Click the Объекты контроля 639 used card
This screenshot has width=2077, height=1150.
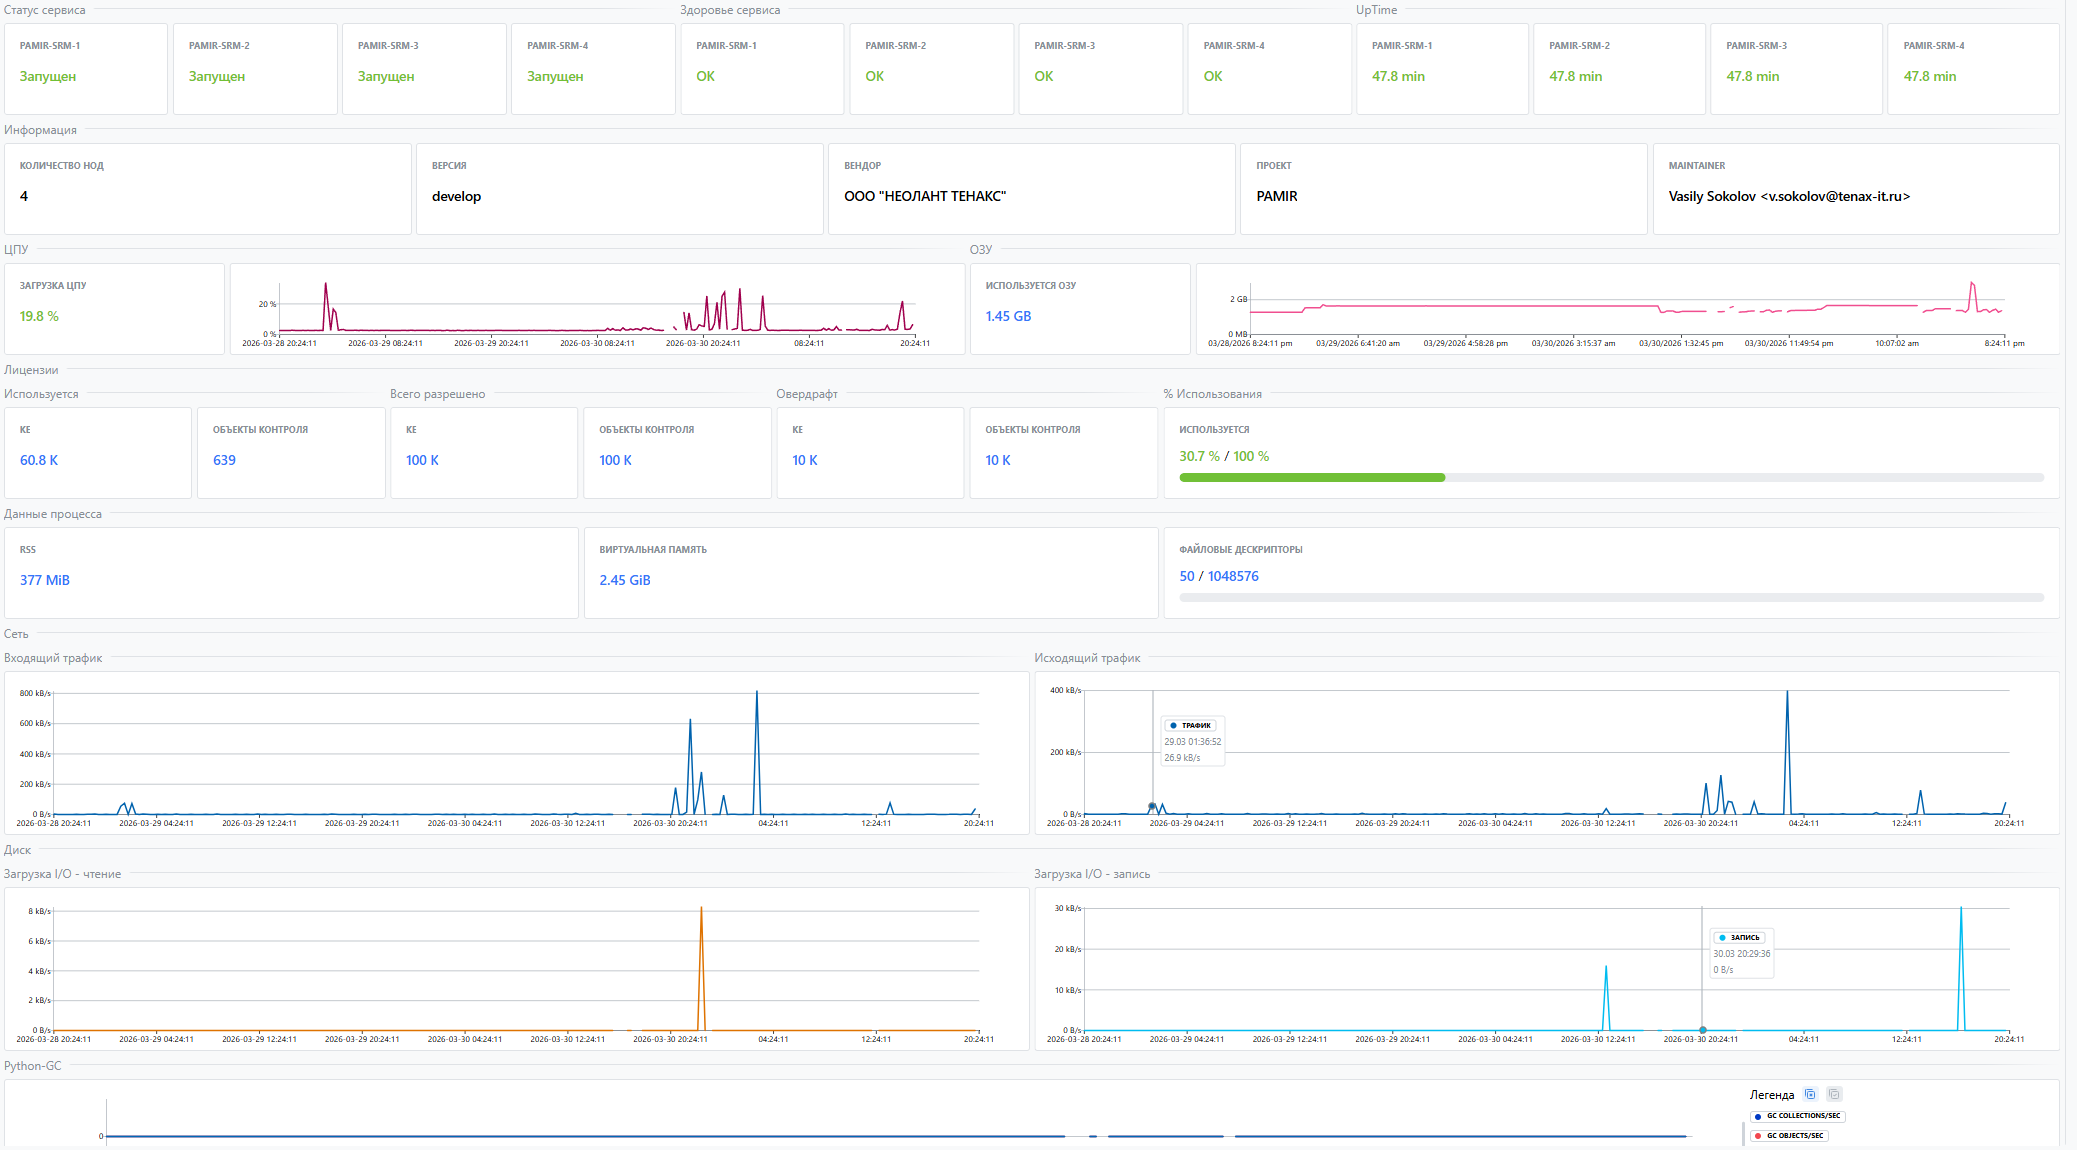(x=290, y=452)
